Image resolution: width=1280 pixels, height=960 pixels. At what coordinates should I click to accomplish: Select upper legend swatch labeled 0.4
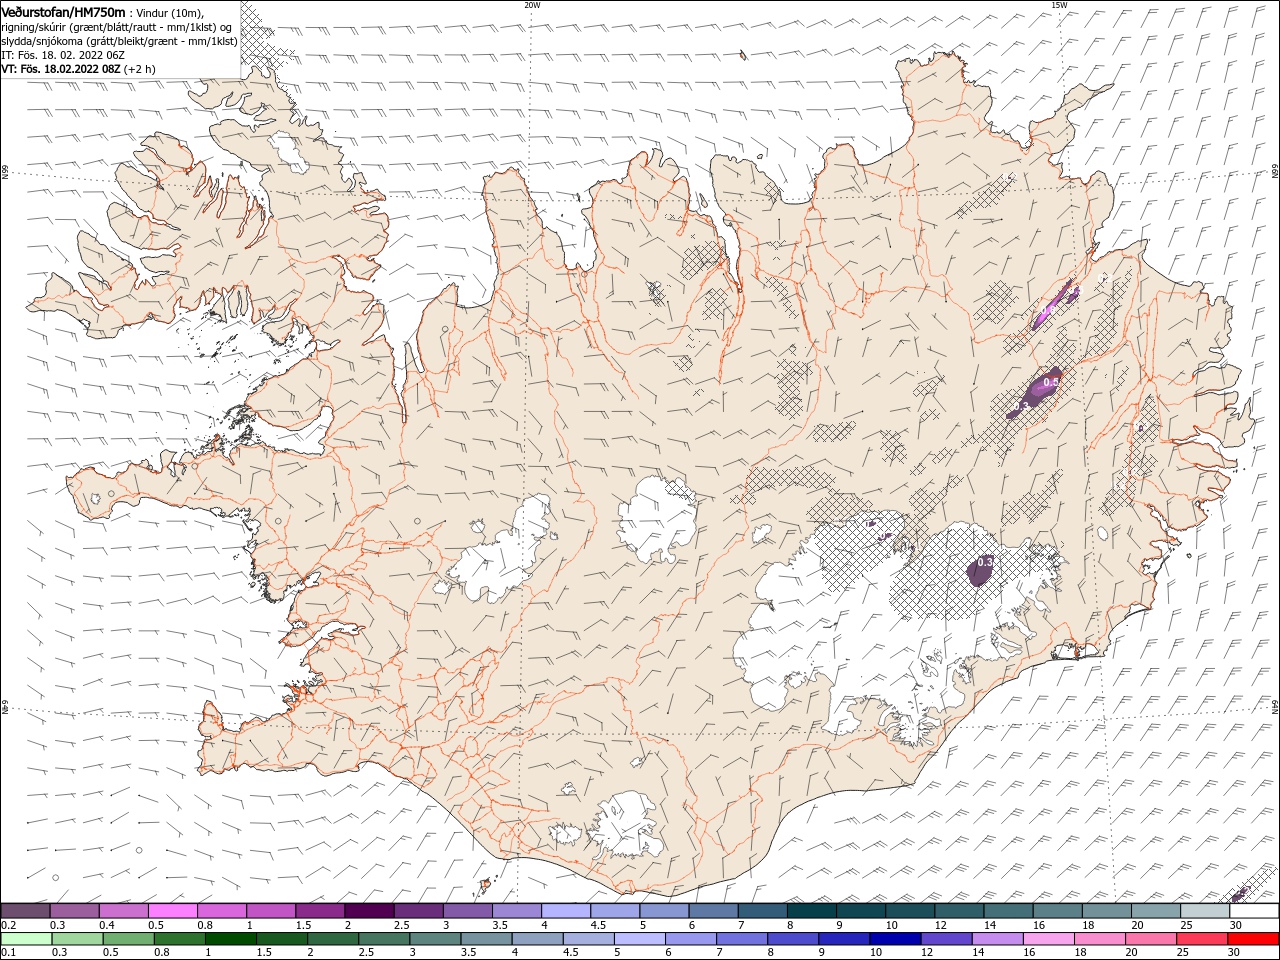(x=123, y=910)
